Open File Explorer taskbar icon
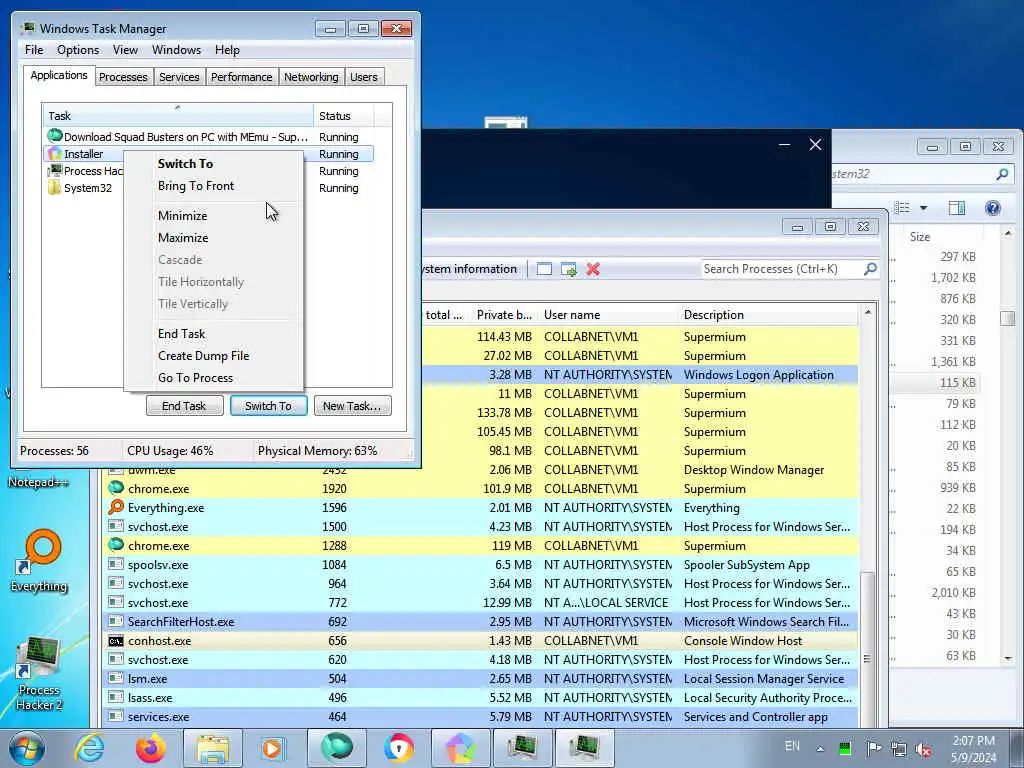The image size is (1024, 768). [x=212, y=748]
